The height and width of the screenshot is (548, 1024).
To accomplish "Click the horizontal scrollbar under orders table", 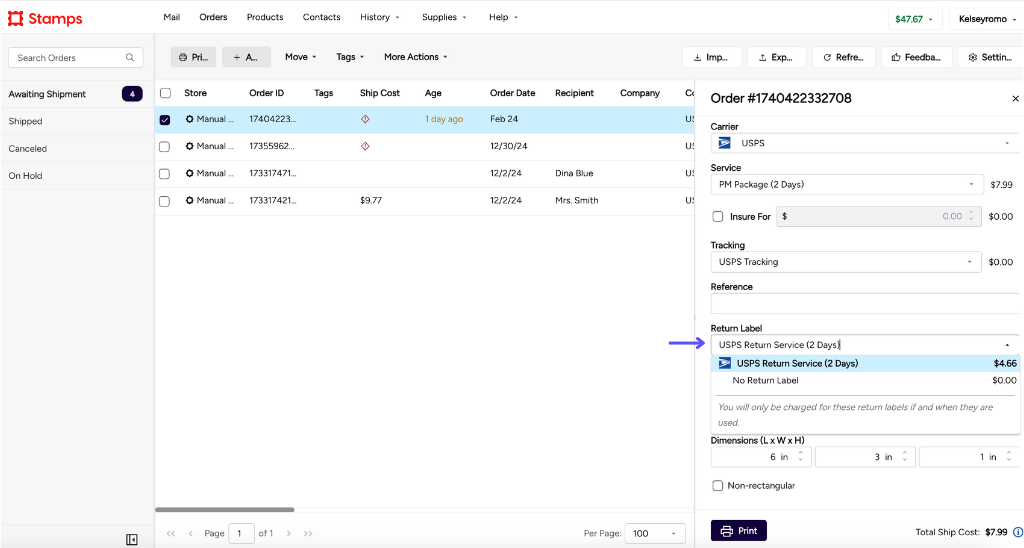I will click(x=225, y=509).
